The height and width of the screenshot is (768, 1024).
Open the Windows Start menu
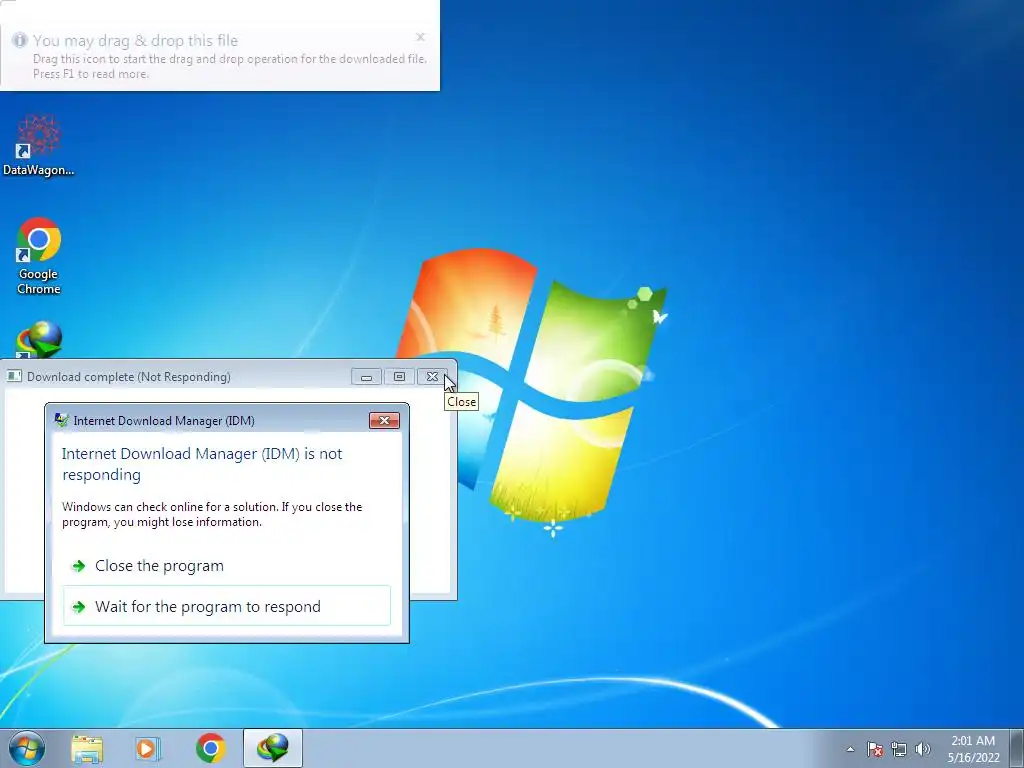click(27, 748)
